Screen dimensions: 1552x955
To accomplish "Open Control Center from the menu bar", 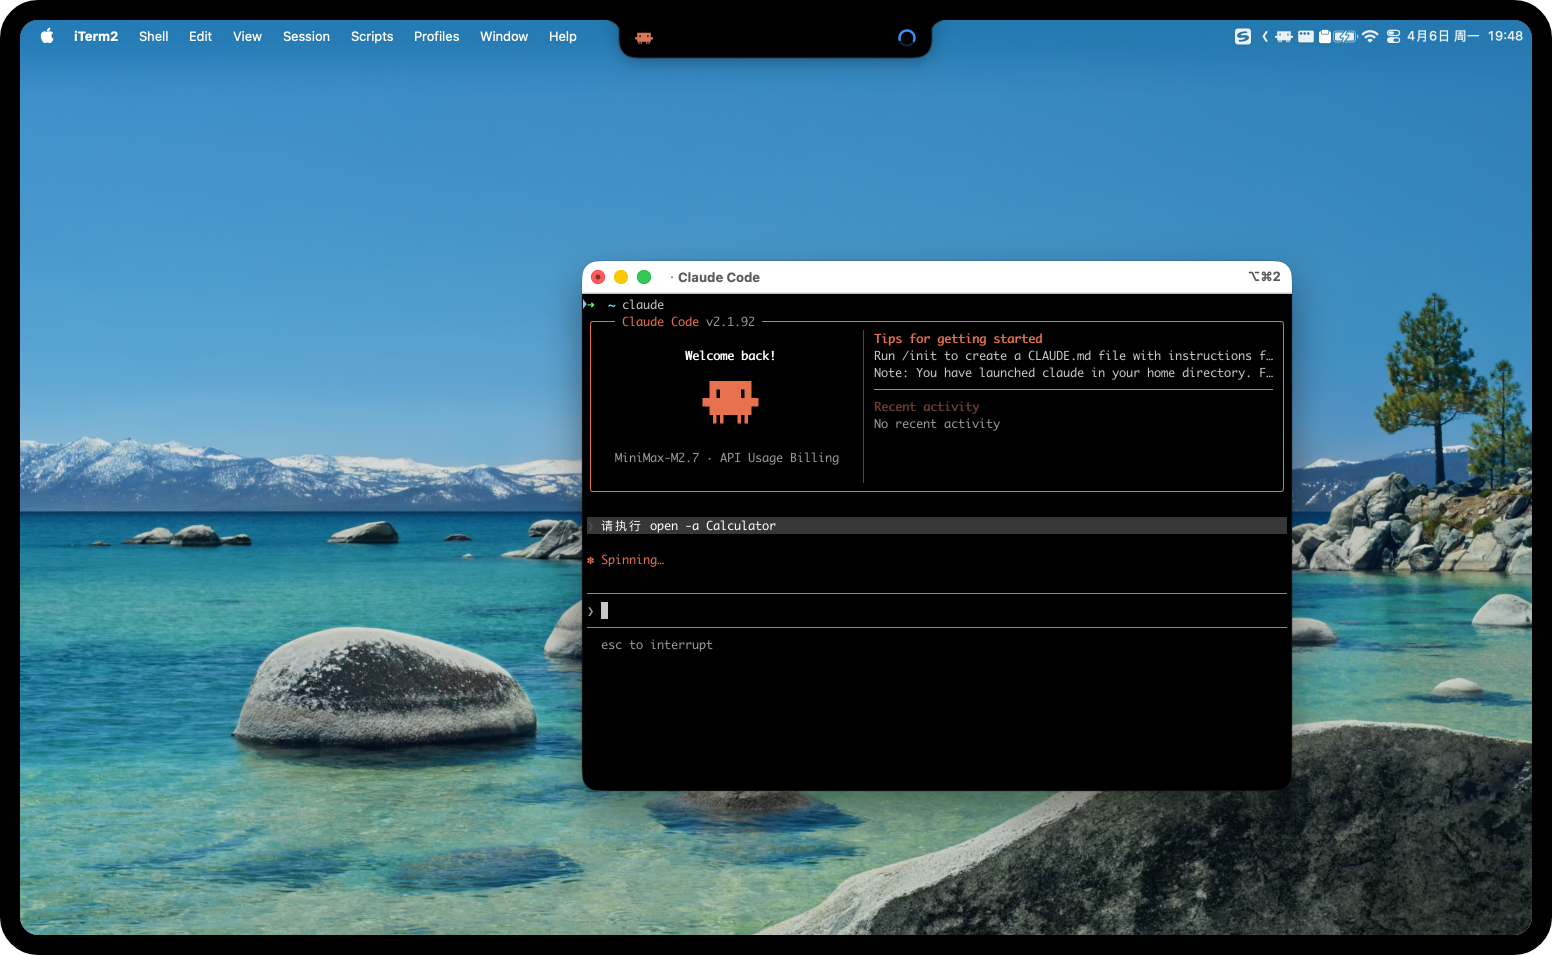I will [1393, 36].
